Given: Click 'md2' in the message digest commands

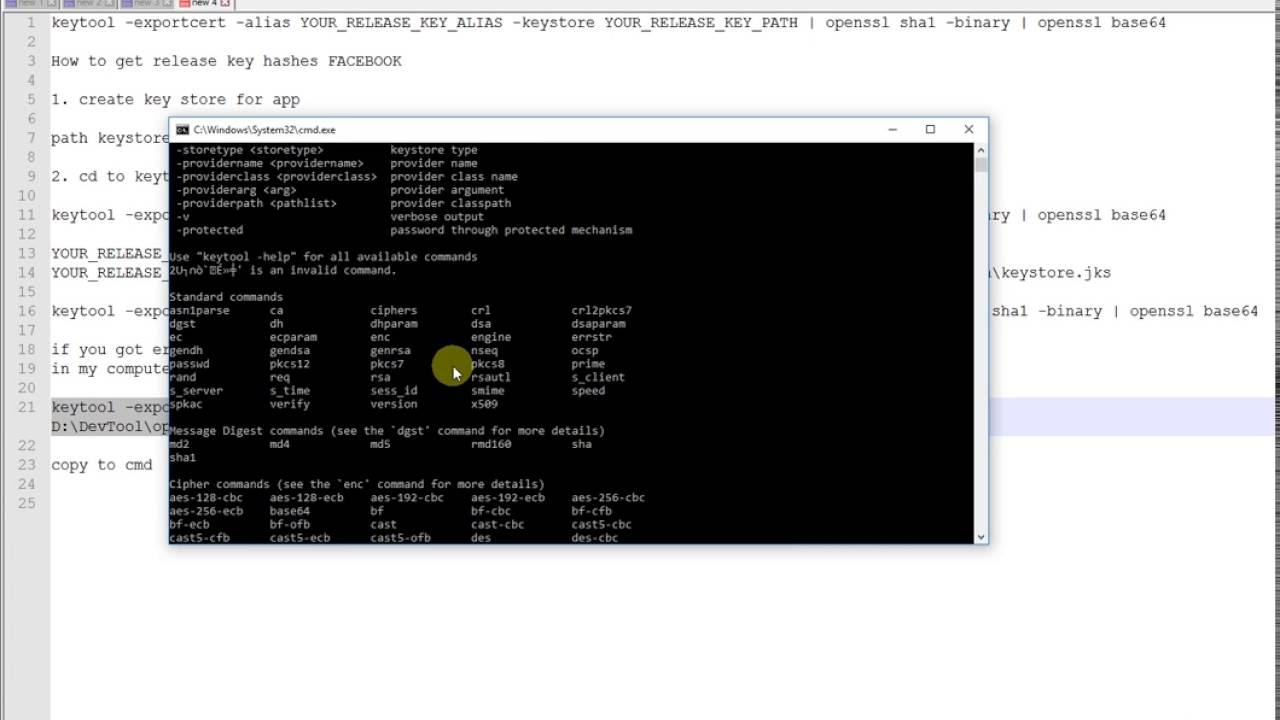Looking at the screenshot, I should [x=179, y=444].
